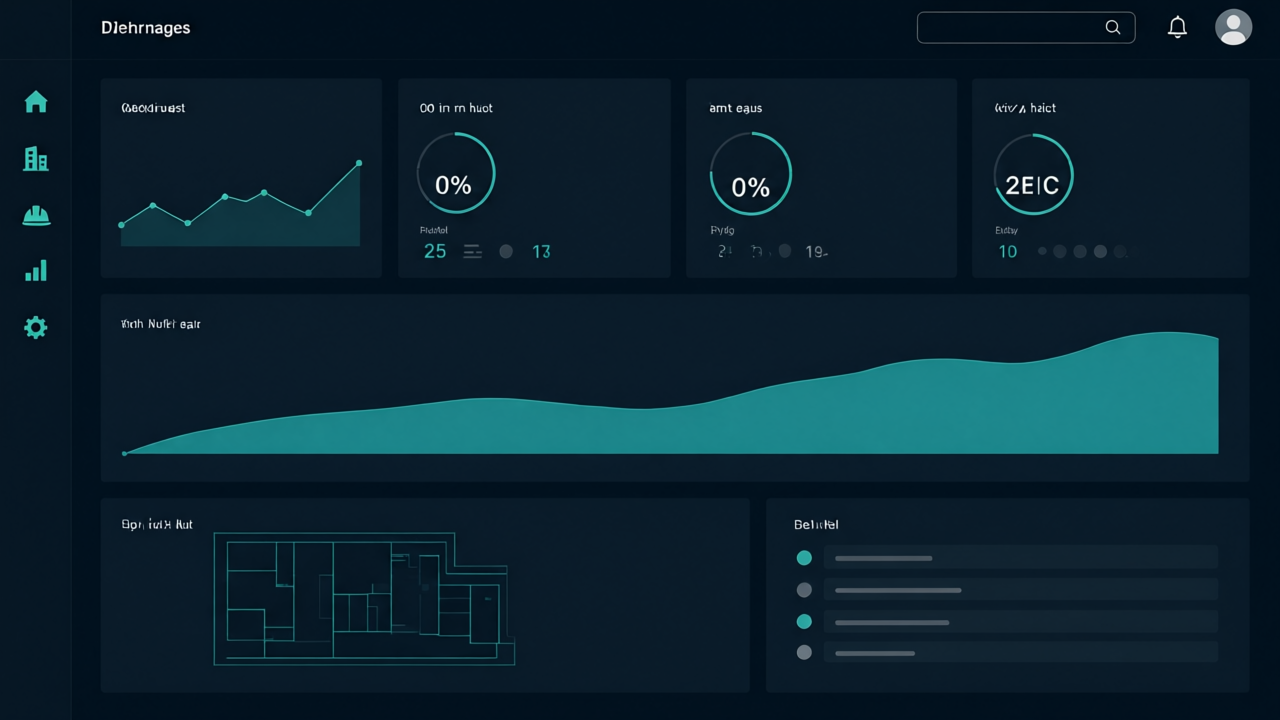Open the bar chart sidebar icon
Image resolution: width=1280 pixels, height=720 pixels.
coord(36,271)
